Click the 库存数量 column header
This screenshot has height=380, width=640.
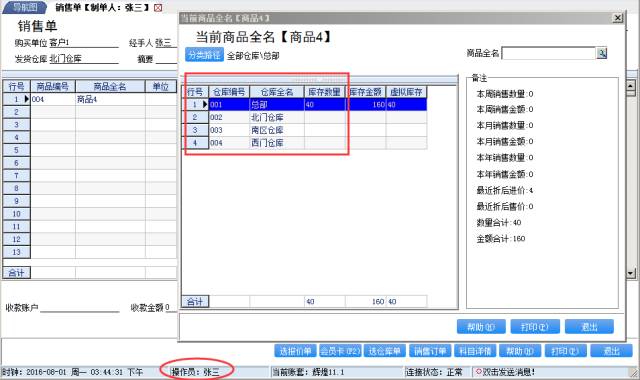click(x=324, y=92)
